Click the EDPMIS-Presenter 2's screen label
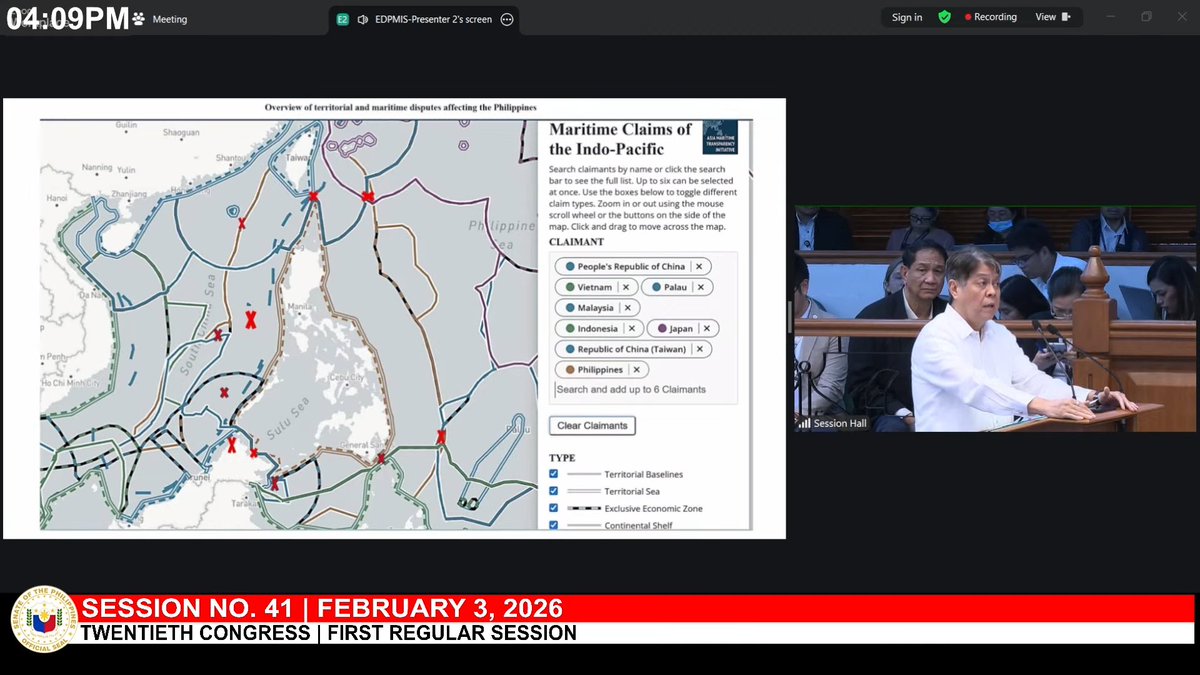The width and height of the screenshot is (1200, 675). point(433,19)
